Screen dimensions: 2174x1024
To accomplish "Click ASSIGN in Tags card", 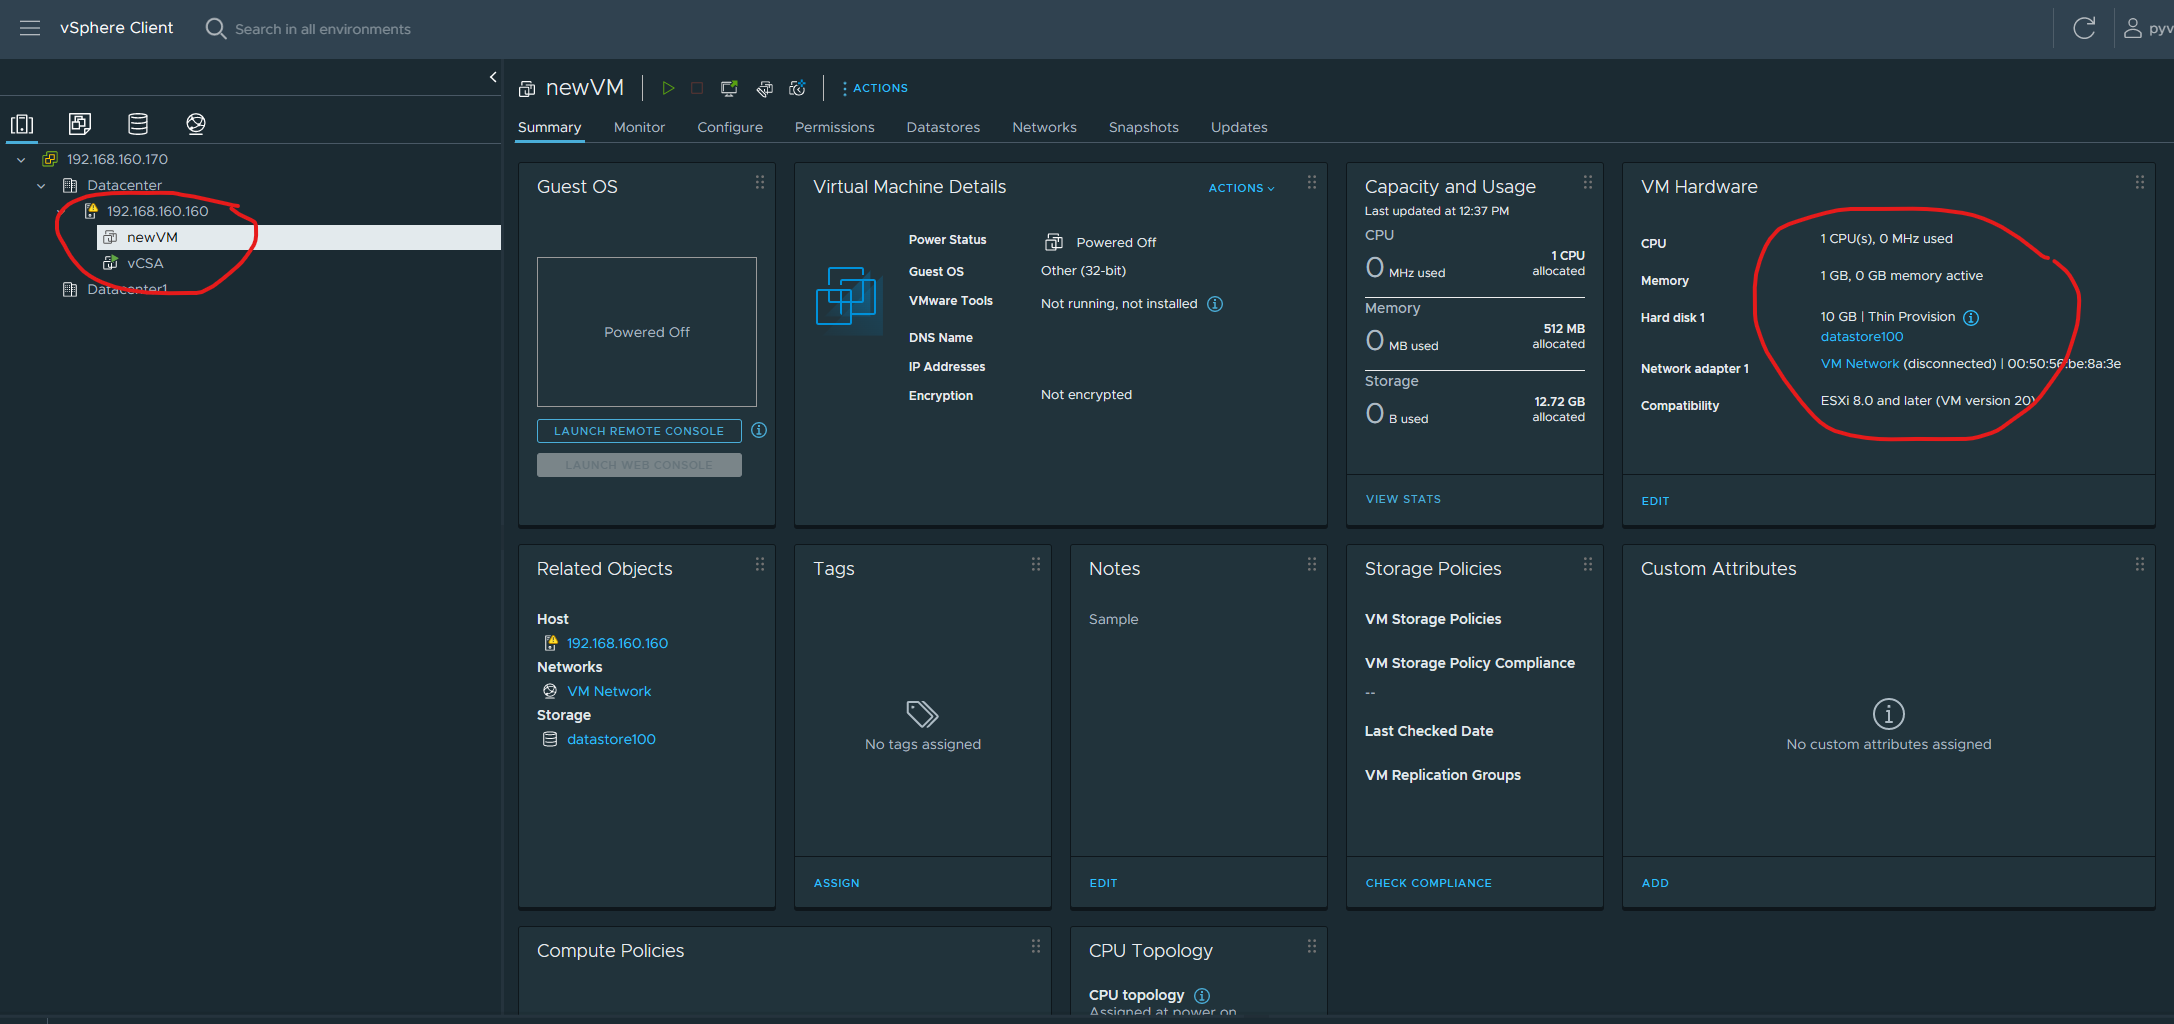I will (x=836, y=883).
